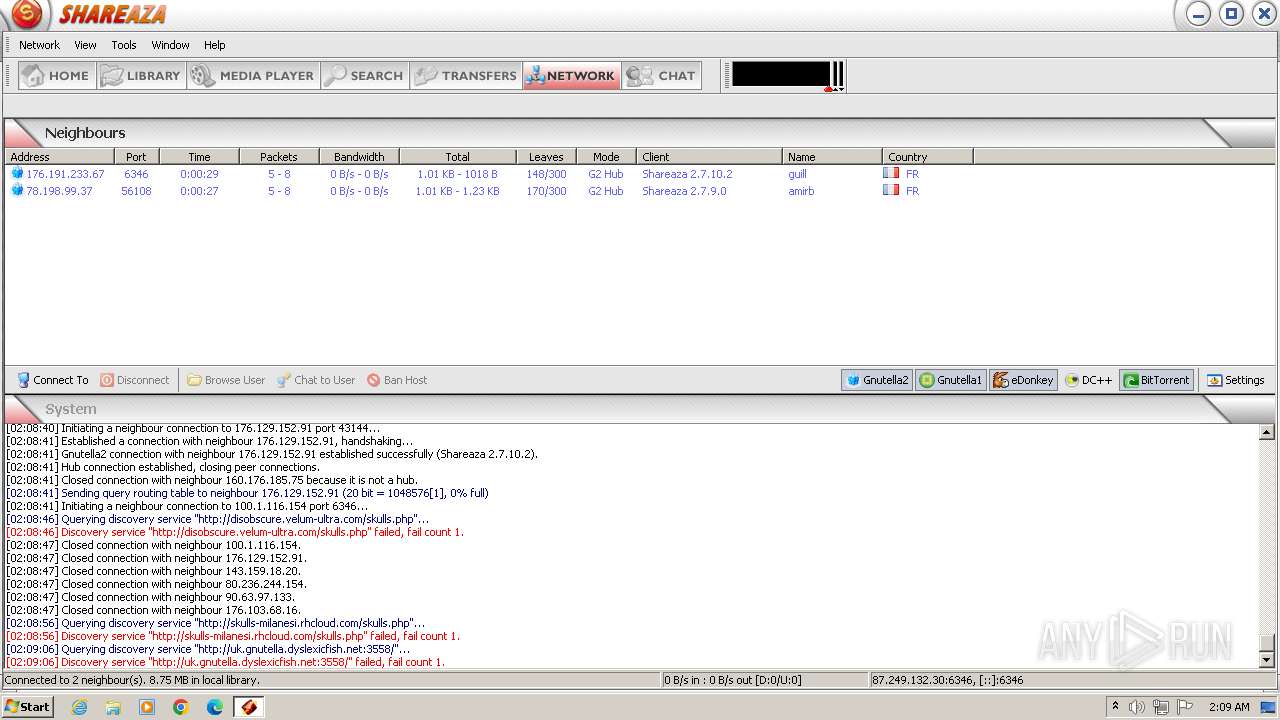This screenshot has width=1280, height=720.
Task: Sort by Bandwidth column header
Action: click(x=359, y=157)
